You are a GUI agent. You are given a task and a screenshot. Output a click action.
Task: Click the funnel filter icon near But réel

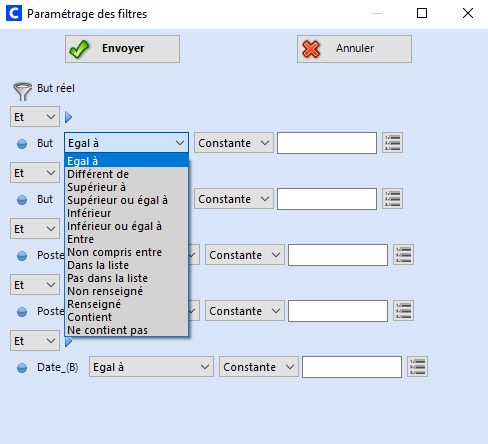click(x=23, y=91)
